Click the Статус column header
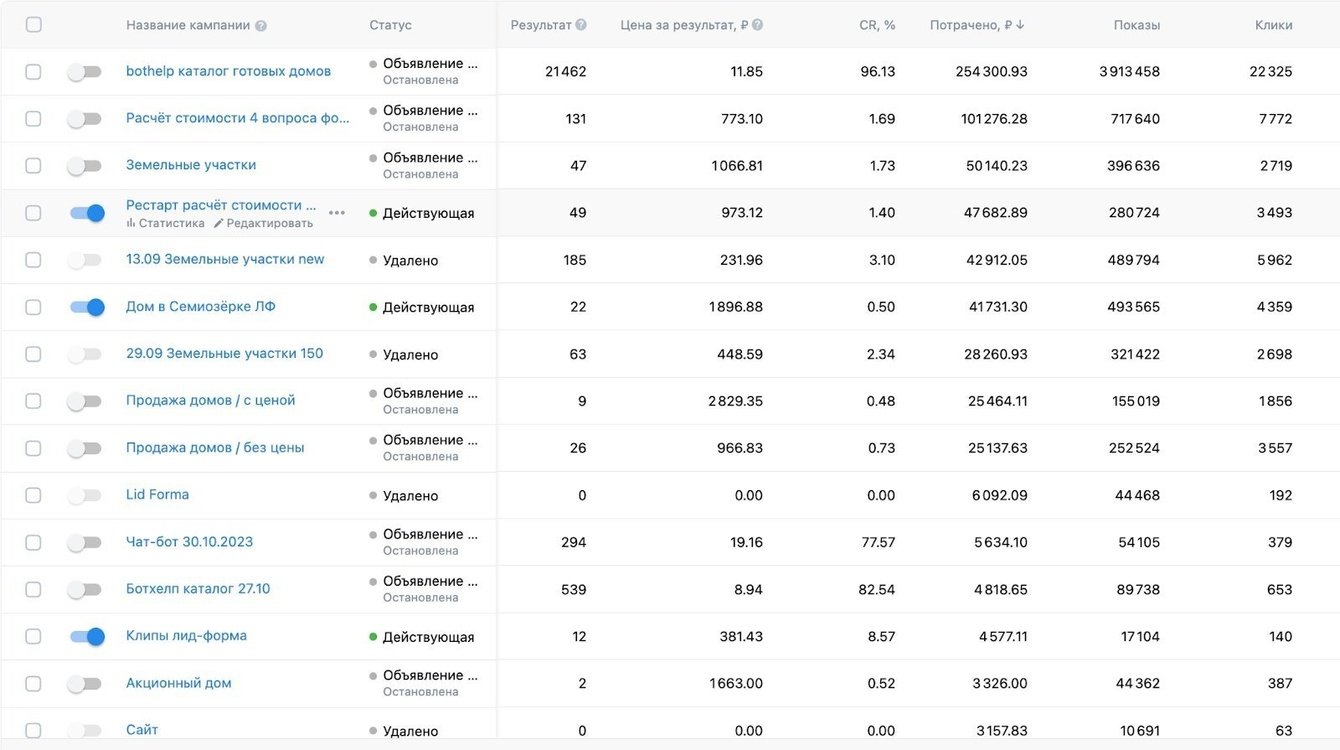 (x=390, y=25)
